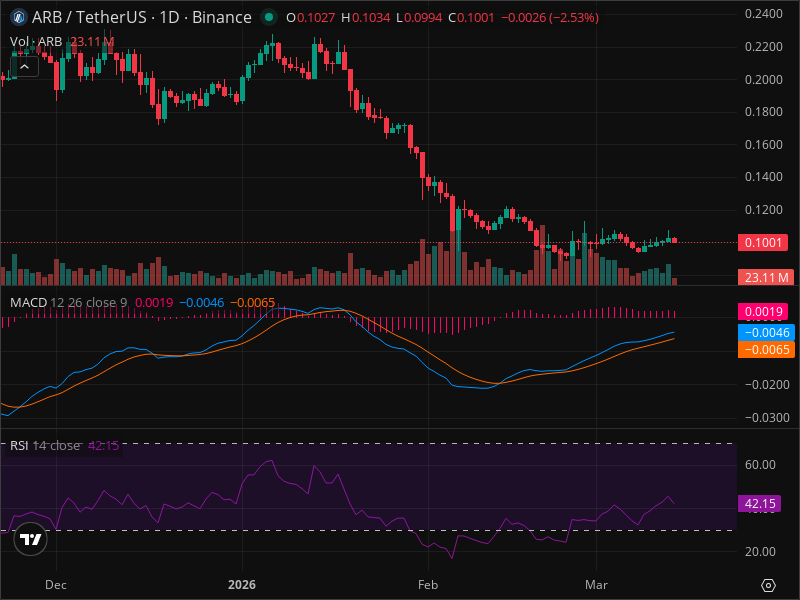This screenshot has height=600, width=800.
Task: Click the blue −0.0046 axis tag
Action: [x=766, y=333]
